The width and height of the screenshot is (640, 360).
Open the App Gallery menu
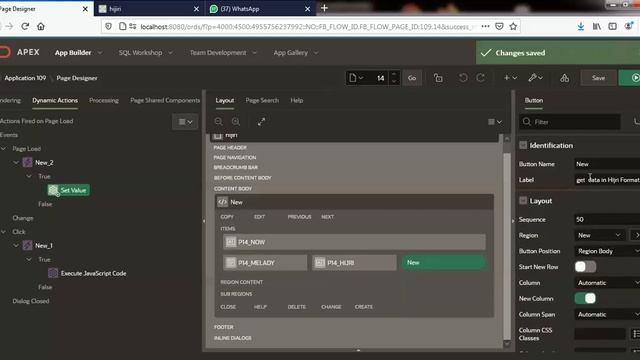(291, 53)
